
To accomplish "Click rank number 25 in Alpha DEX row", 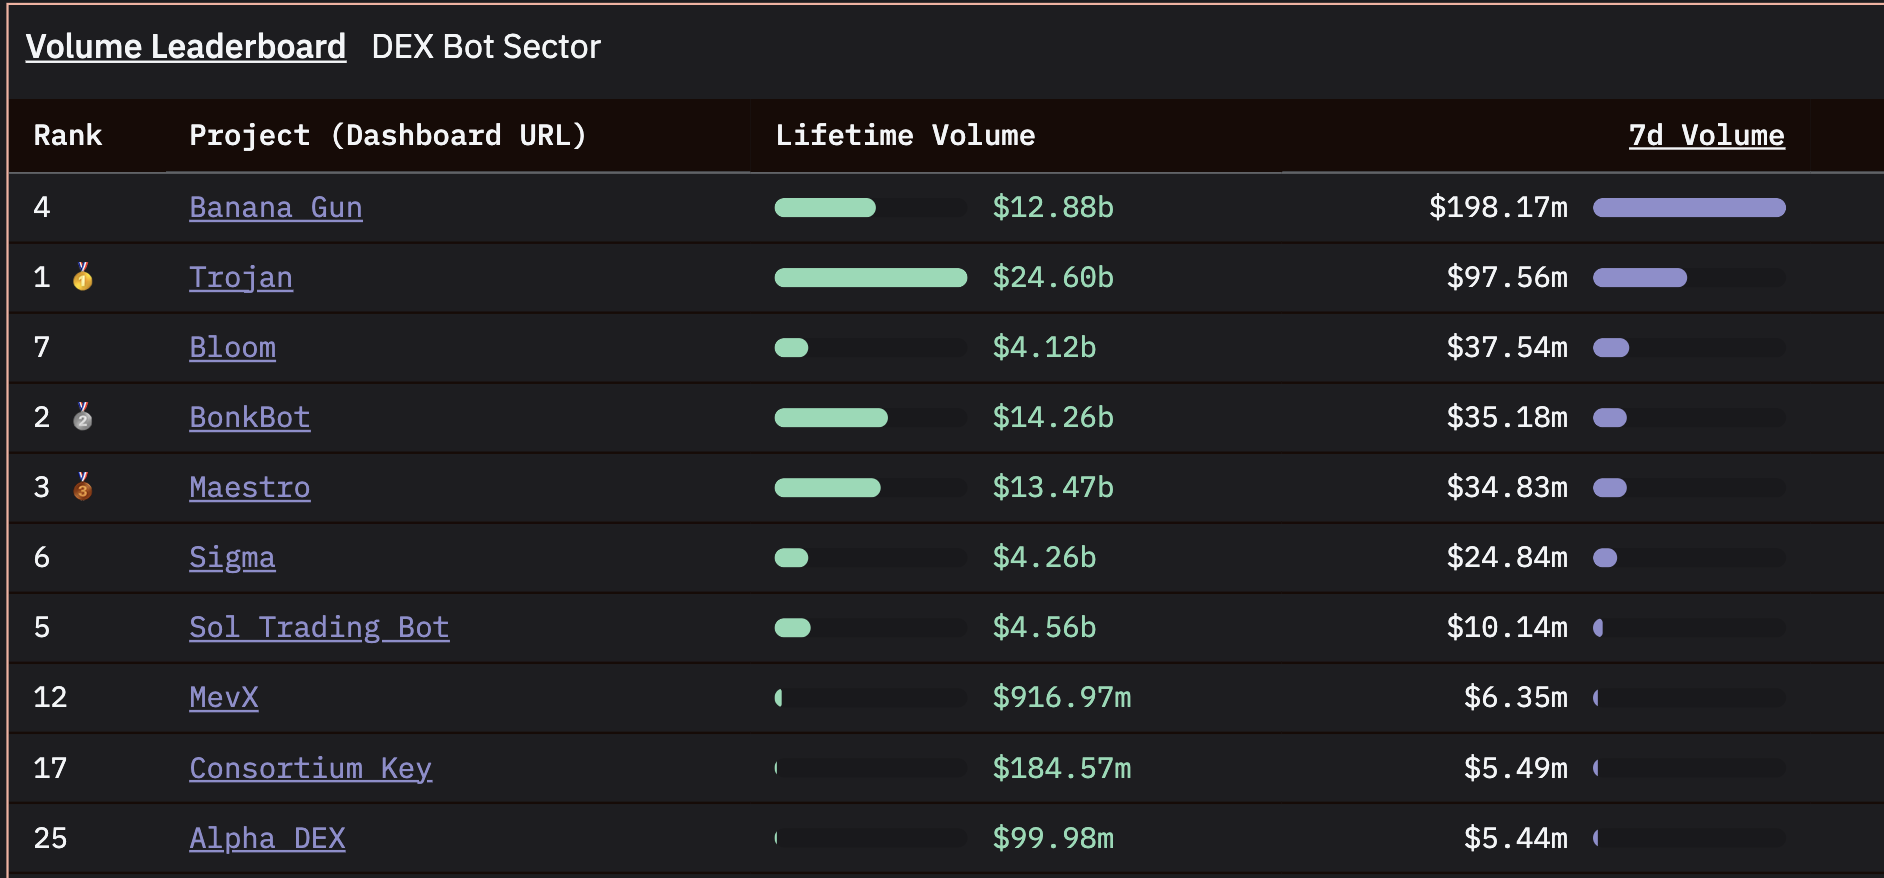I will click(51, 838).
